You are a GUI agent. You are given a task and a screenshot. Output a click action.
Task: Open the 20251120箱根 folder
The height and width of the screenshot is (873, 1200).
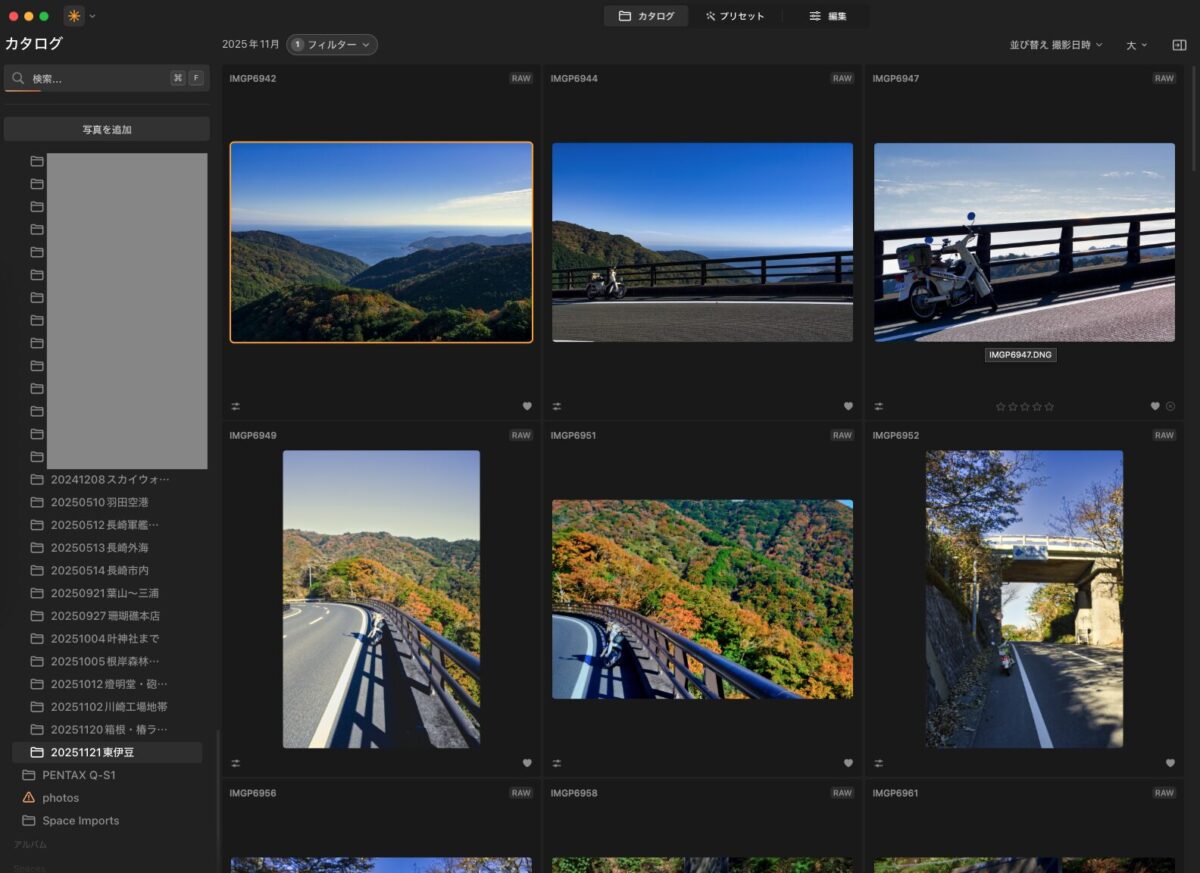click(x=109, y=729)
